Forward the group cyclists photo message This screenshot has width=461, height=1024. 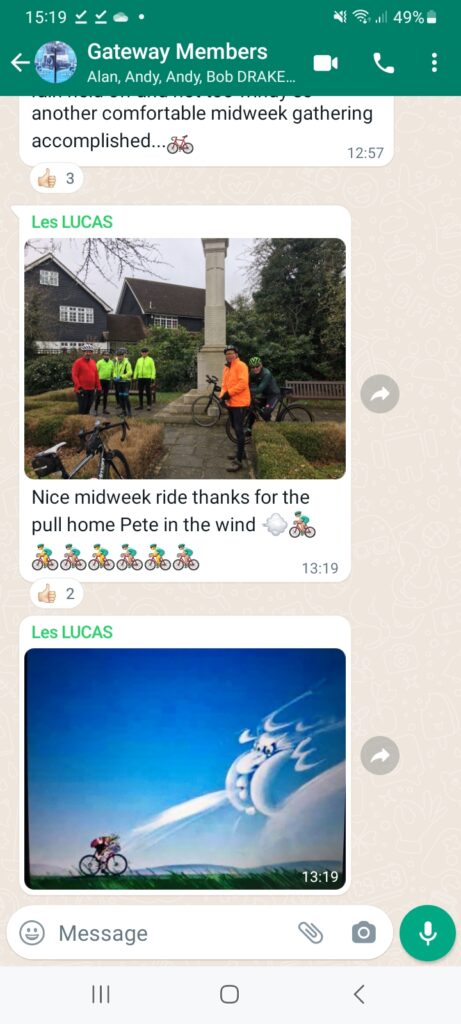[380, 394]
